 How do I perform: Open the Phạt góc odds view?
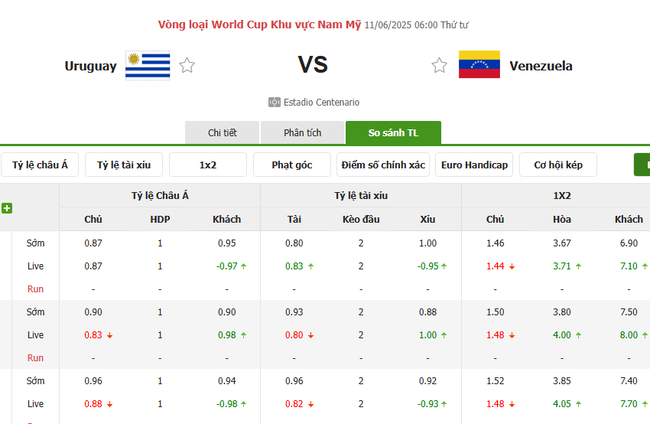coord(292,165)
